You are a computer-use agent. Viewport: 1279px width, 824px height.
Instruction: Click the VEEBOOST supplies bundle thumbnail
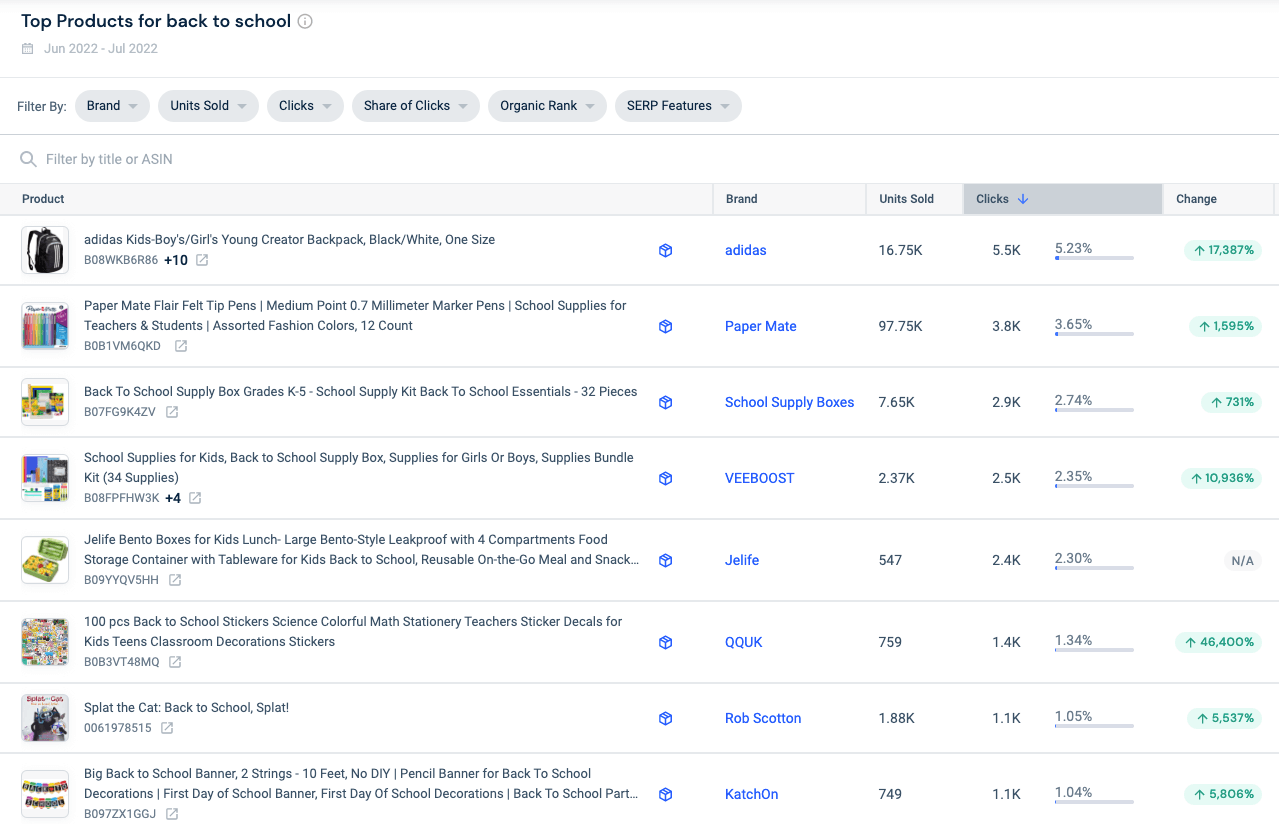pyautogui.click(x=45, y=478)
